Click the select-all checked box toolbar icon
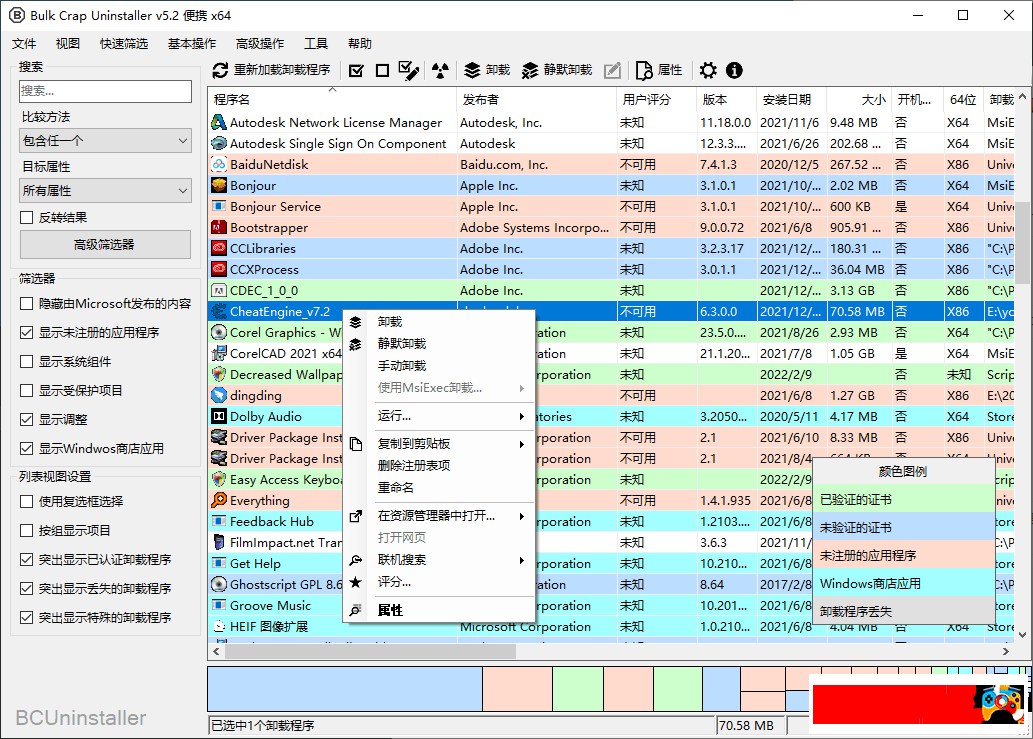This screenshot has width=1033, height=739. [x=356, y=70]
